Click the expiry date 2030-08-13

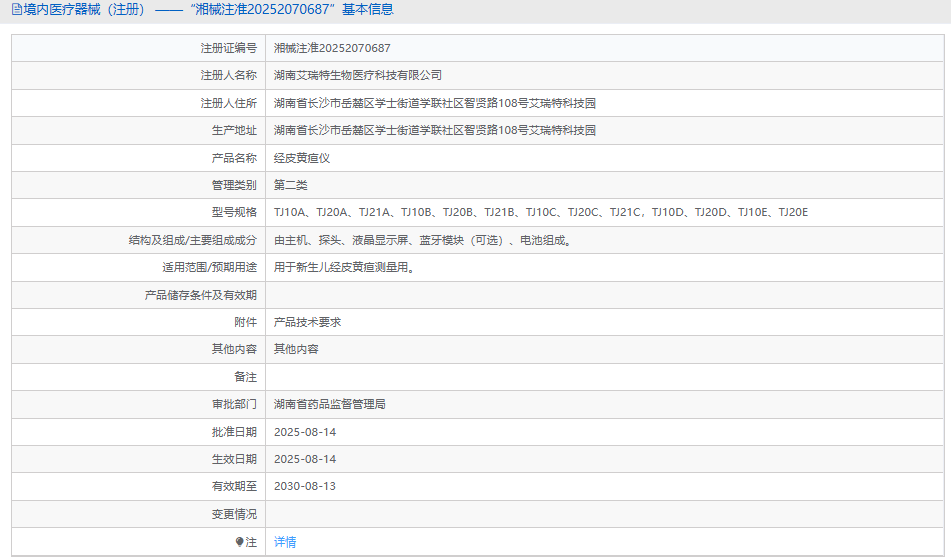pyautogui.click(x=305, y=486)
